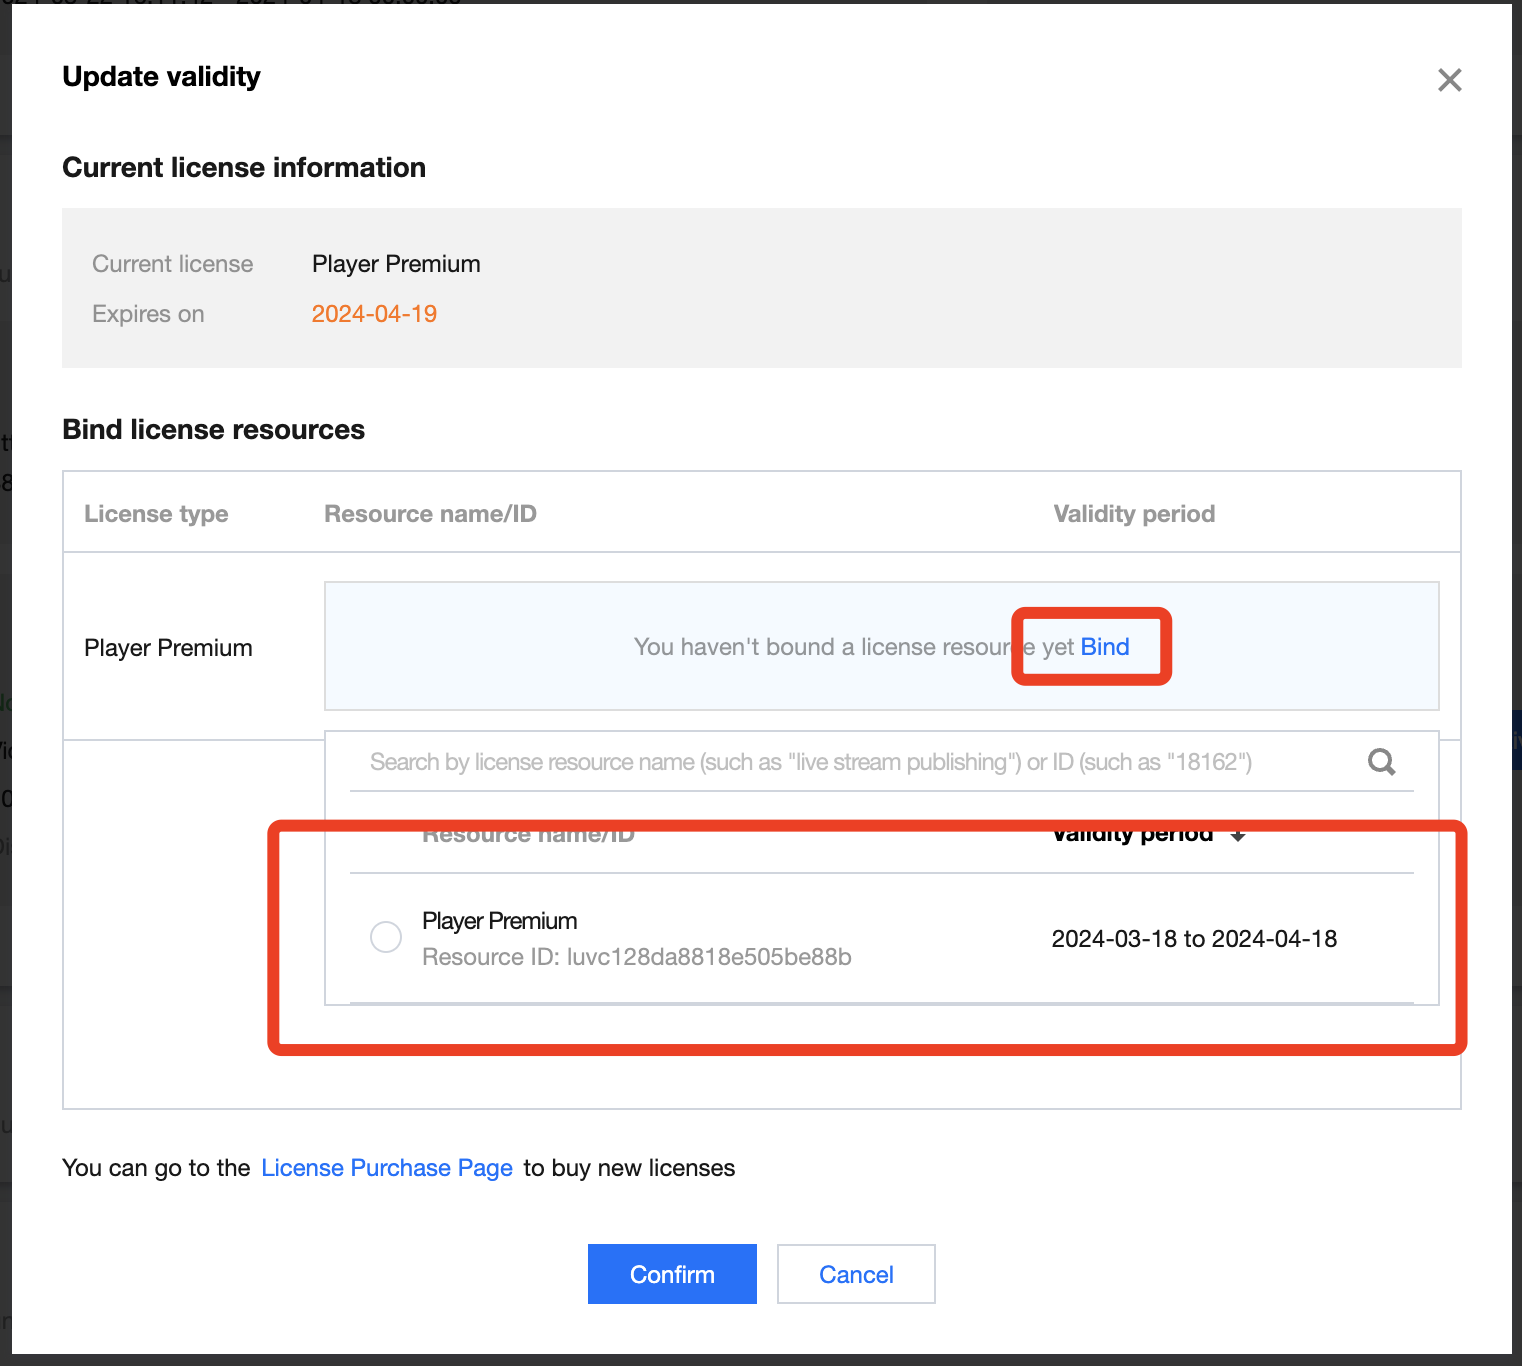Select the Player Premium resource radio button

click(x=386, y=937)
